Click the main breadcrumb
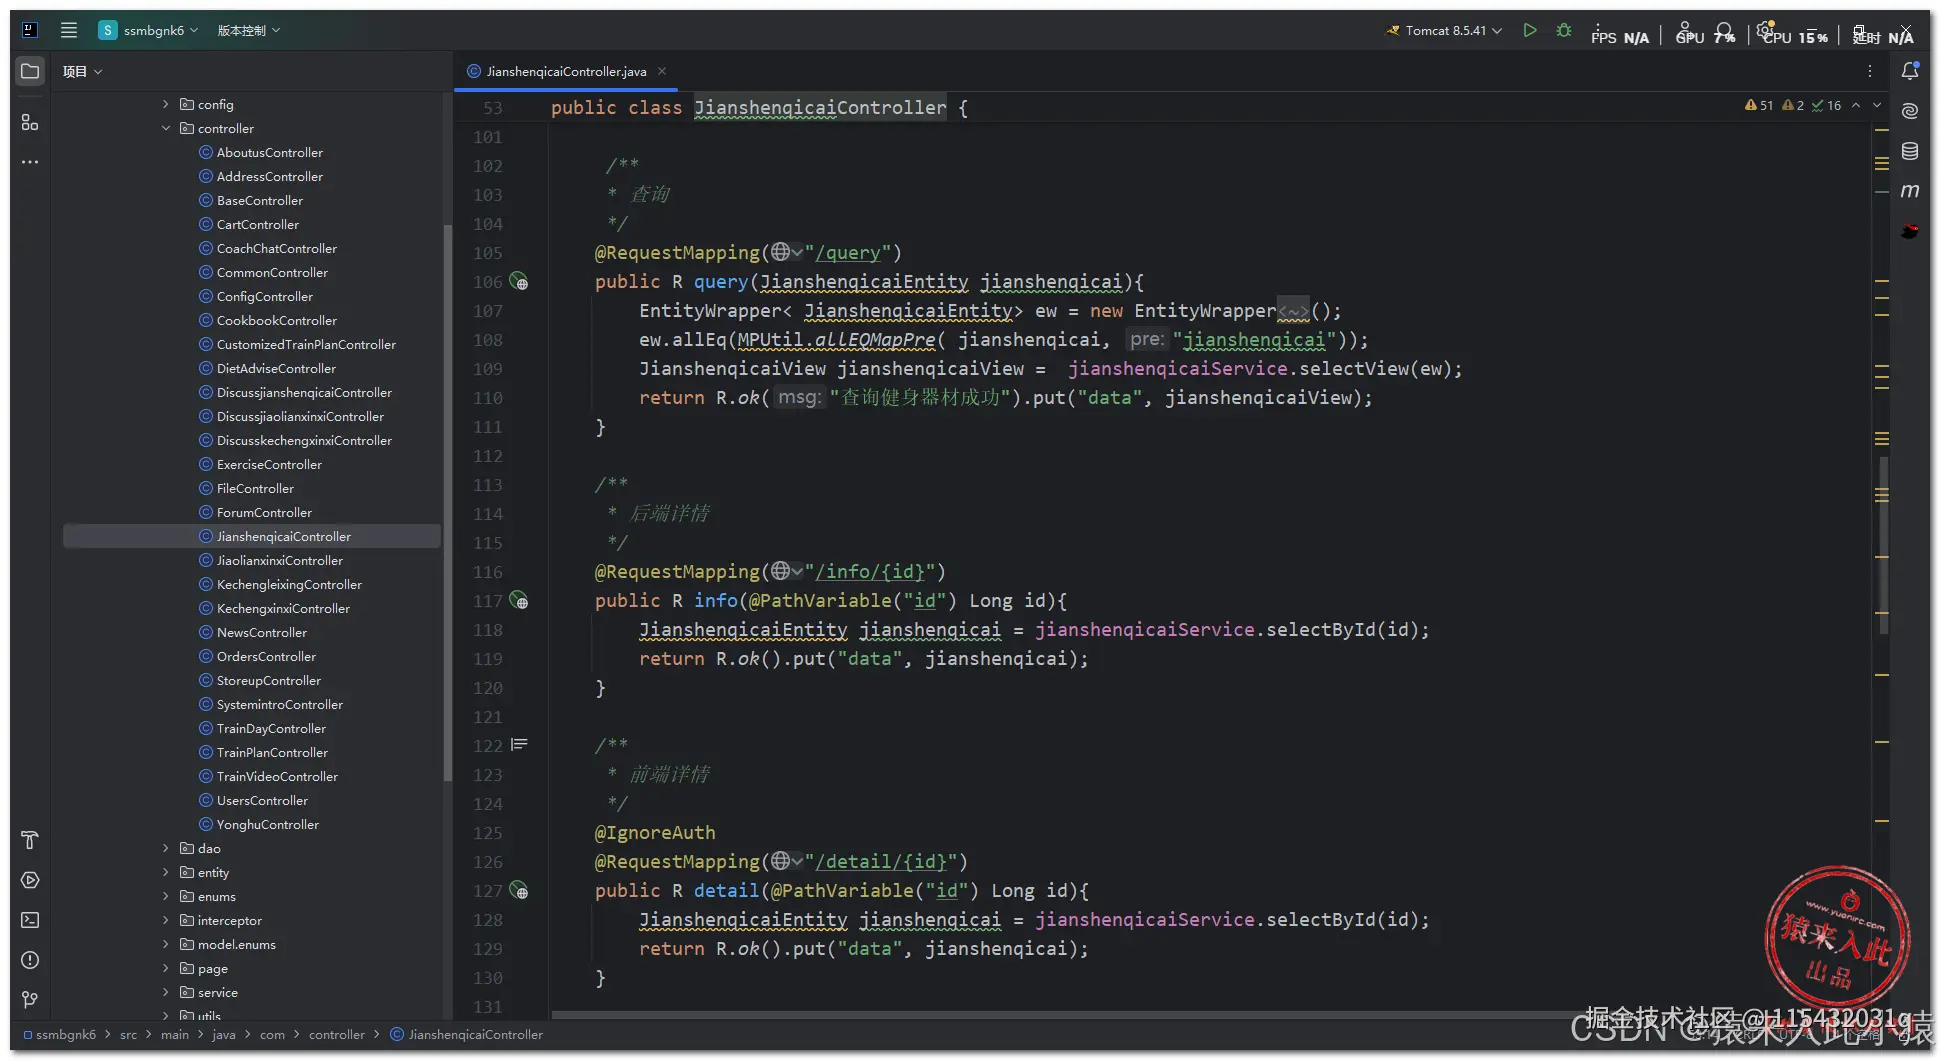The height and width of the screenshot is (1061, 1941). (x=174, y=1034)
